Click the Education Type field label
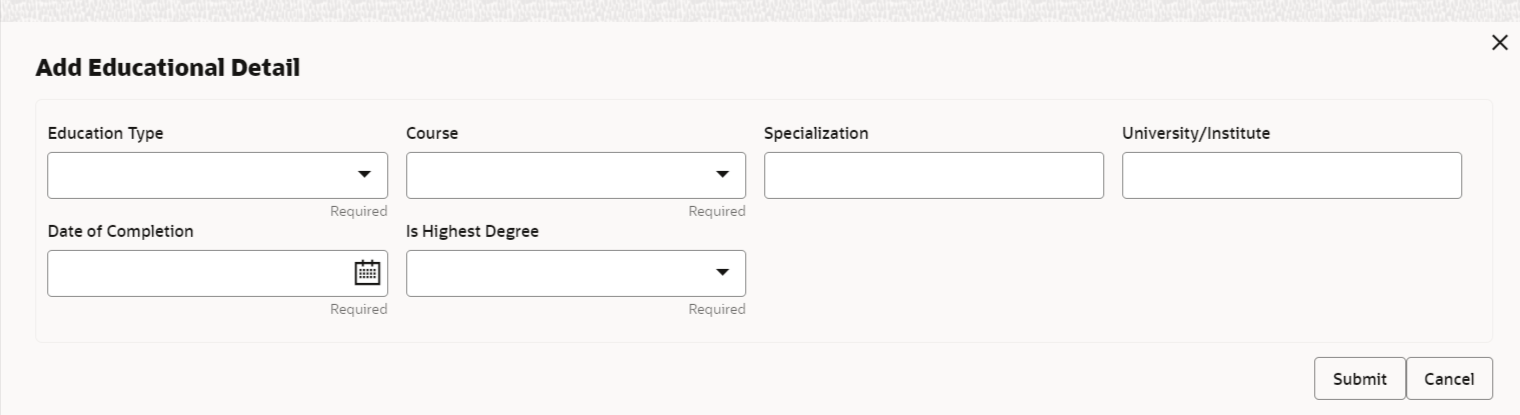Viewport: 1520px width, 415px height. 105,133
